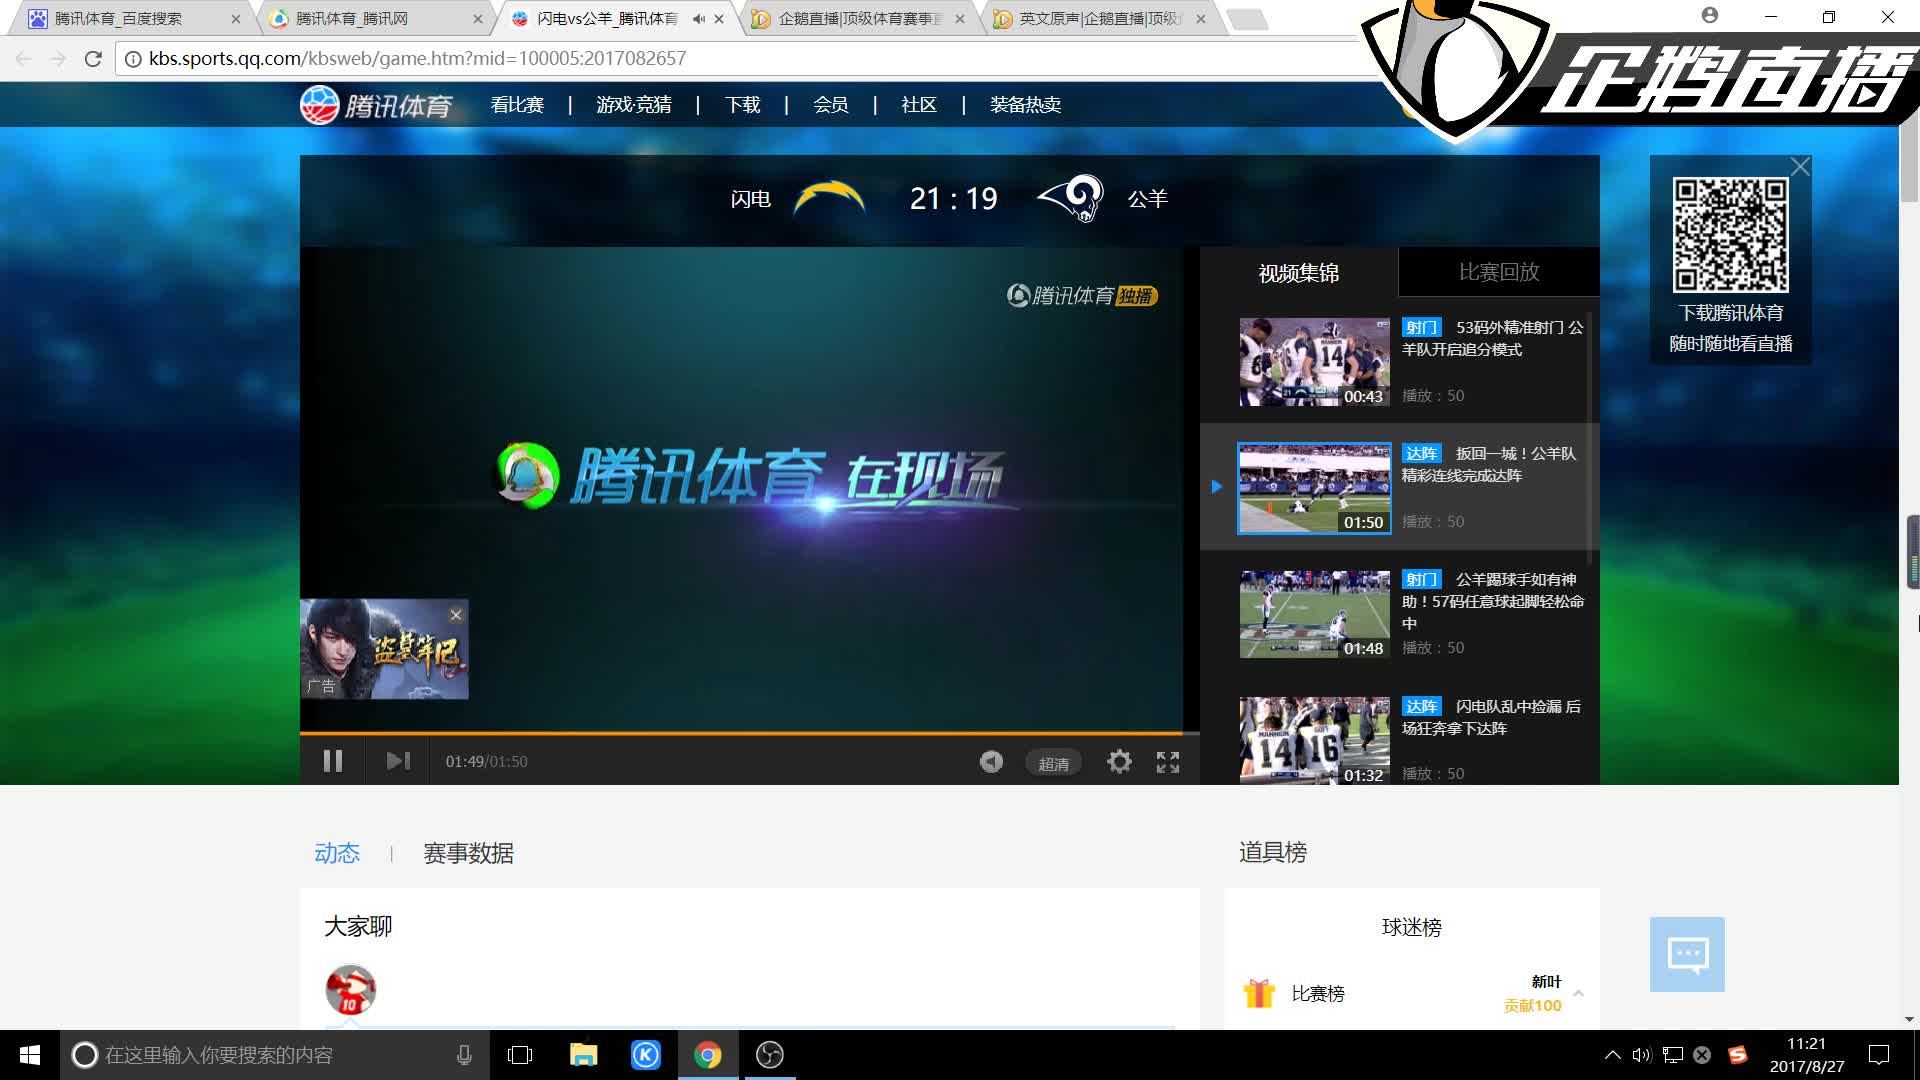Switch to 英文原声 企鹅直播 tab

click(x=1100, y=19)
